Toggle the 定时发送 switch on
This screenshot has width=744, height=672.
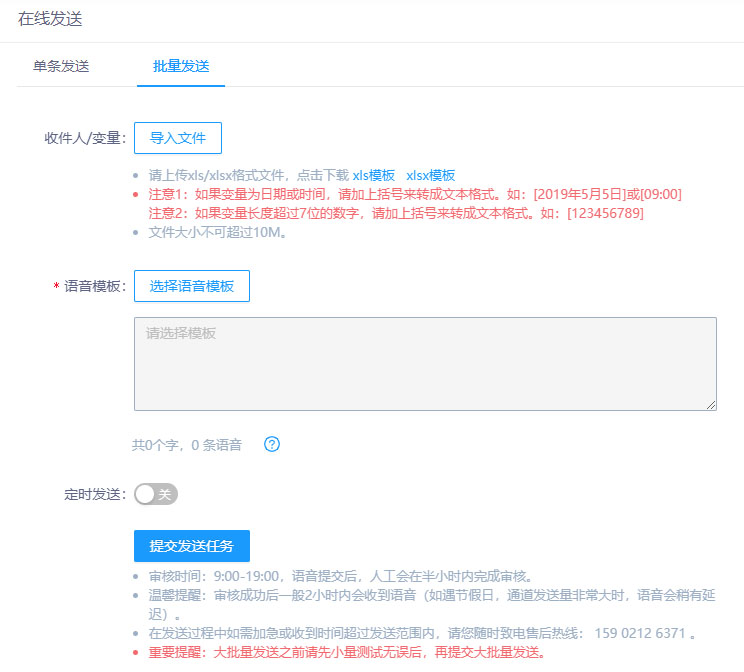pos(155,494)
